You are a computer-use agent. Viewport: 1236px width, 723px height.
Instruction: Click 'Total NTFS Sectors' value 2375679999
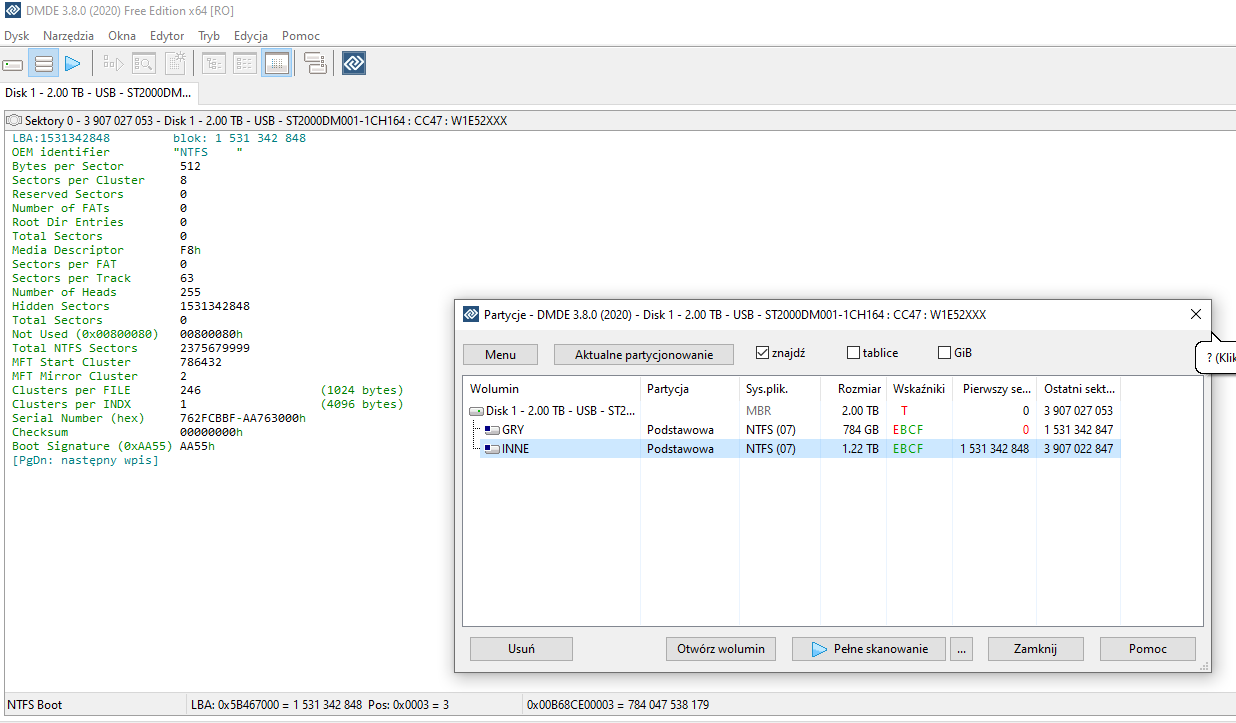(215, 348)
